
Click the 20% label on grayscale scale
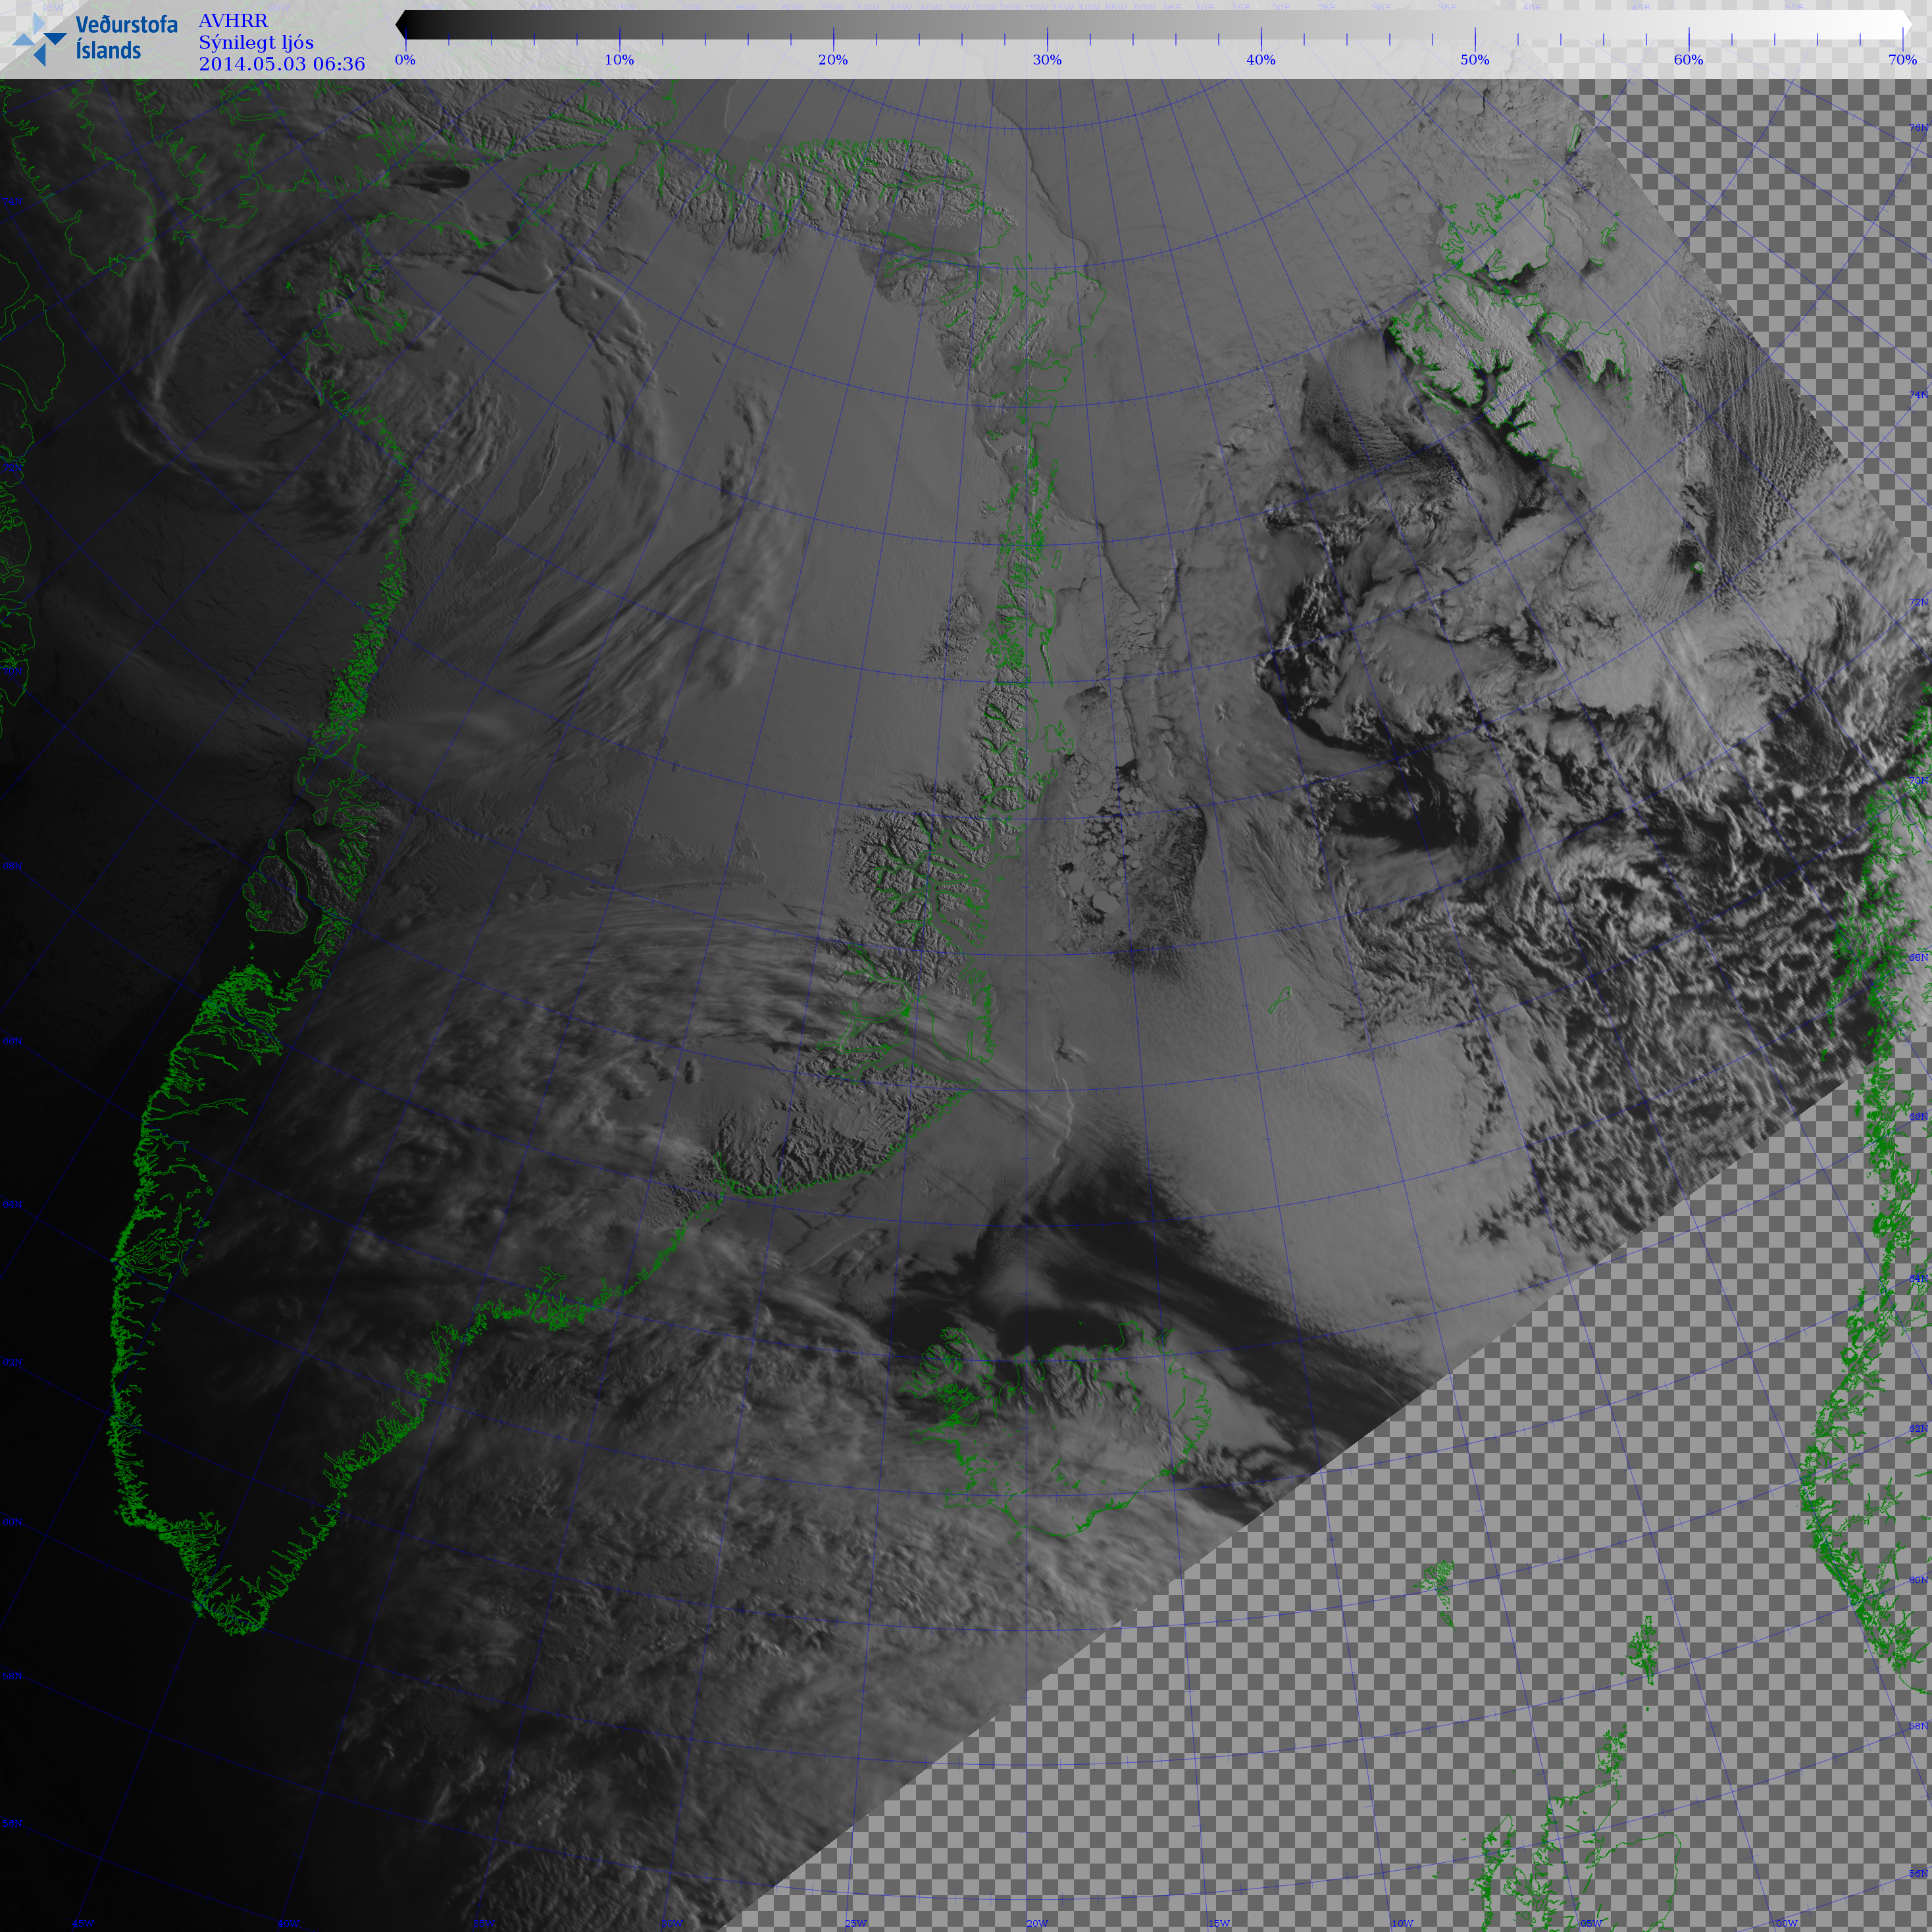833,60
